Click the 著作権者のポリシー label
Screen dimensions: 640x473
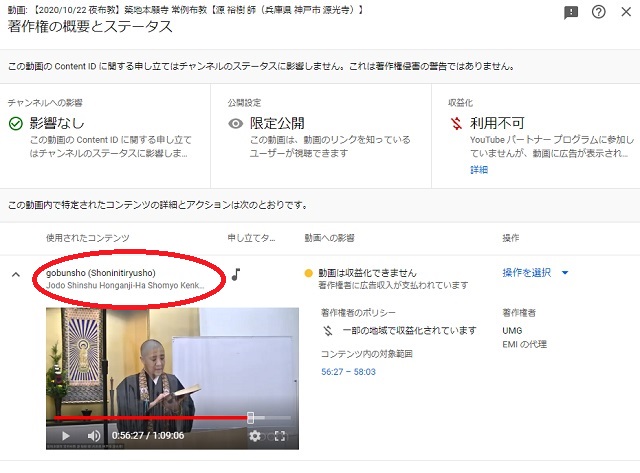[x=358, y=313]
